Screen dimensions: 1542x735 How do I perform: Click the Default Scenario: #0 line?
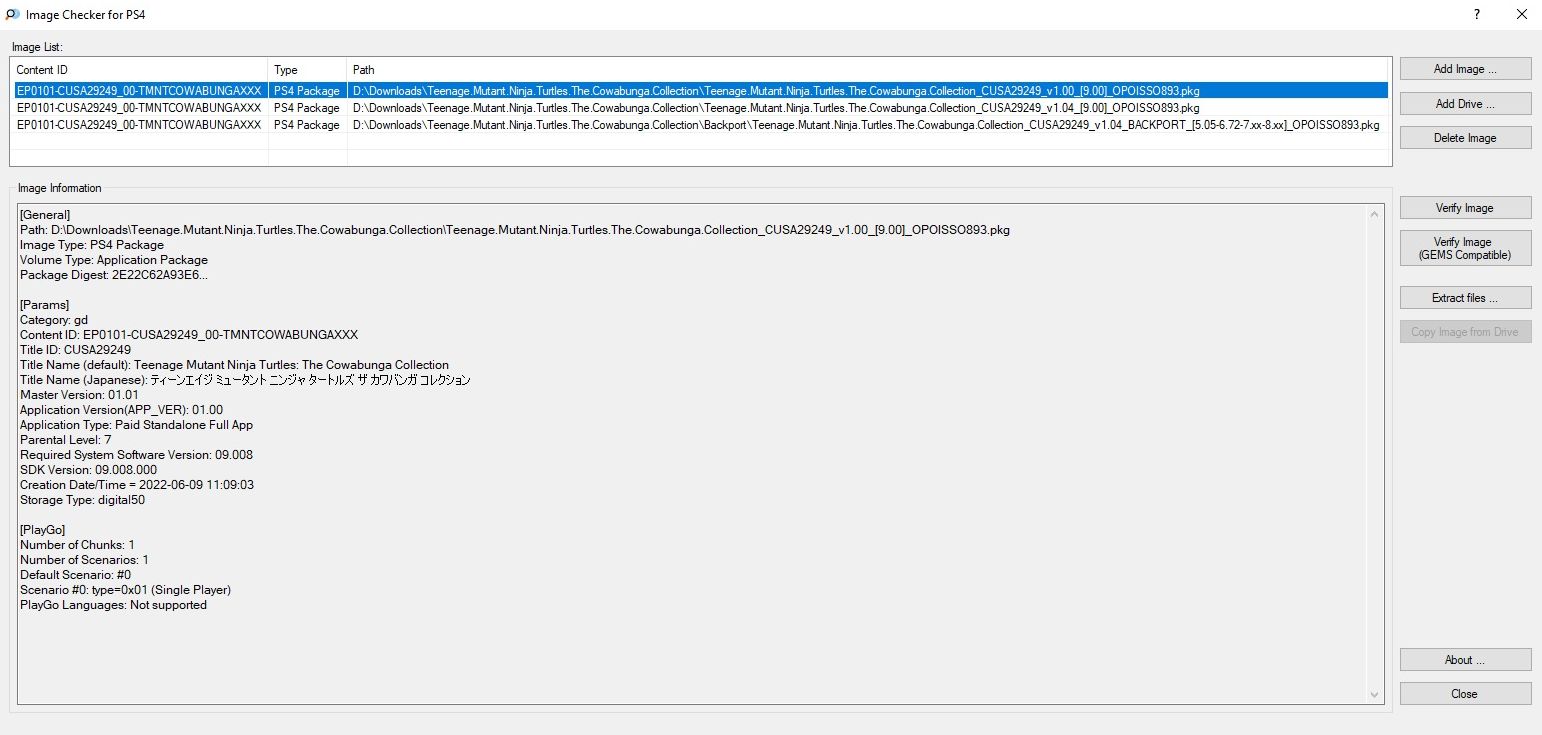point(75,575)
